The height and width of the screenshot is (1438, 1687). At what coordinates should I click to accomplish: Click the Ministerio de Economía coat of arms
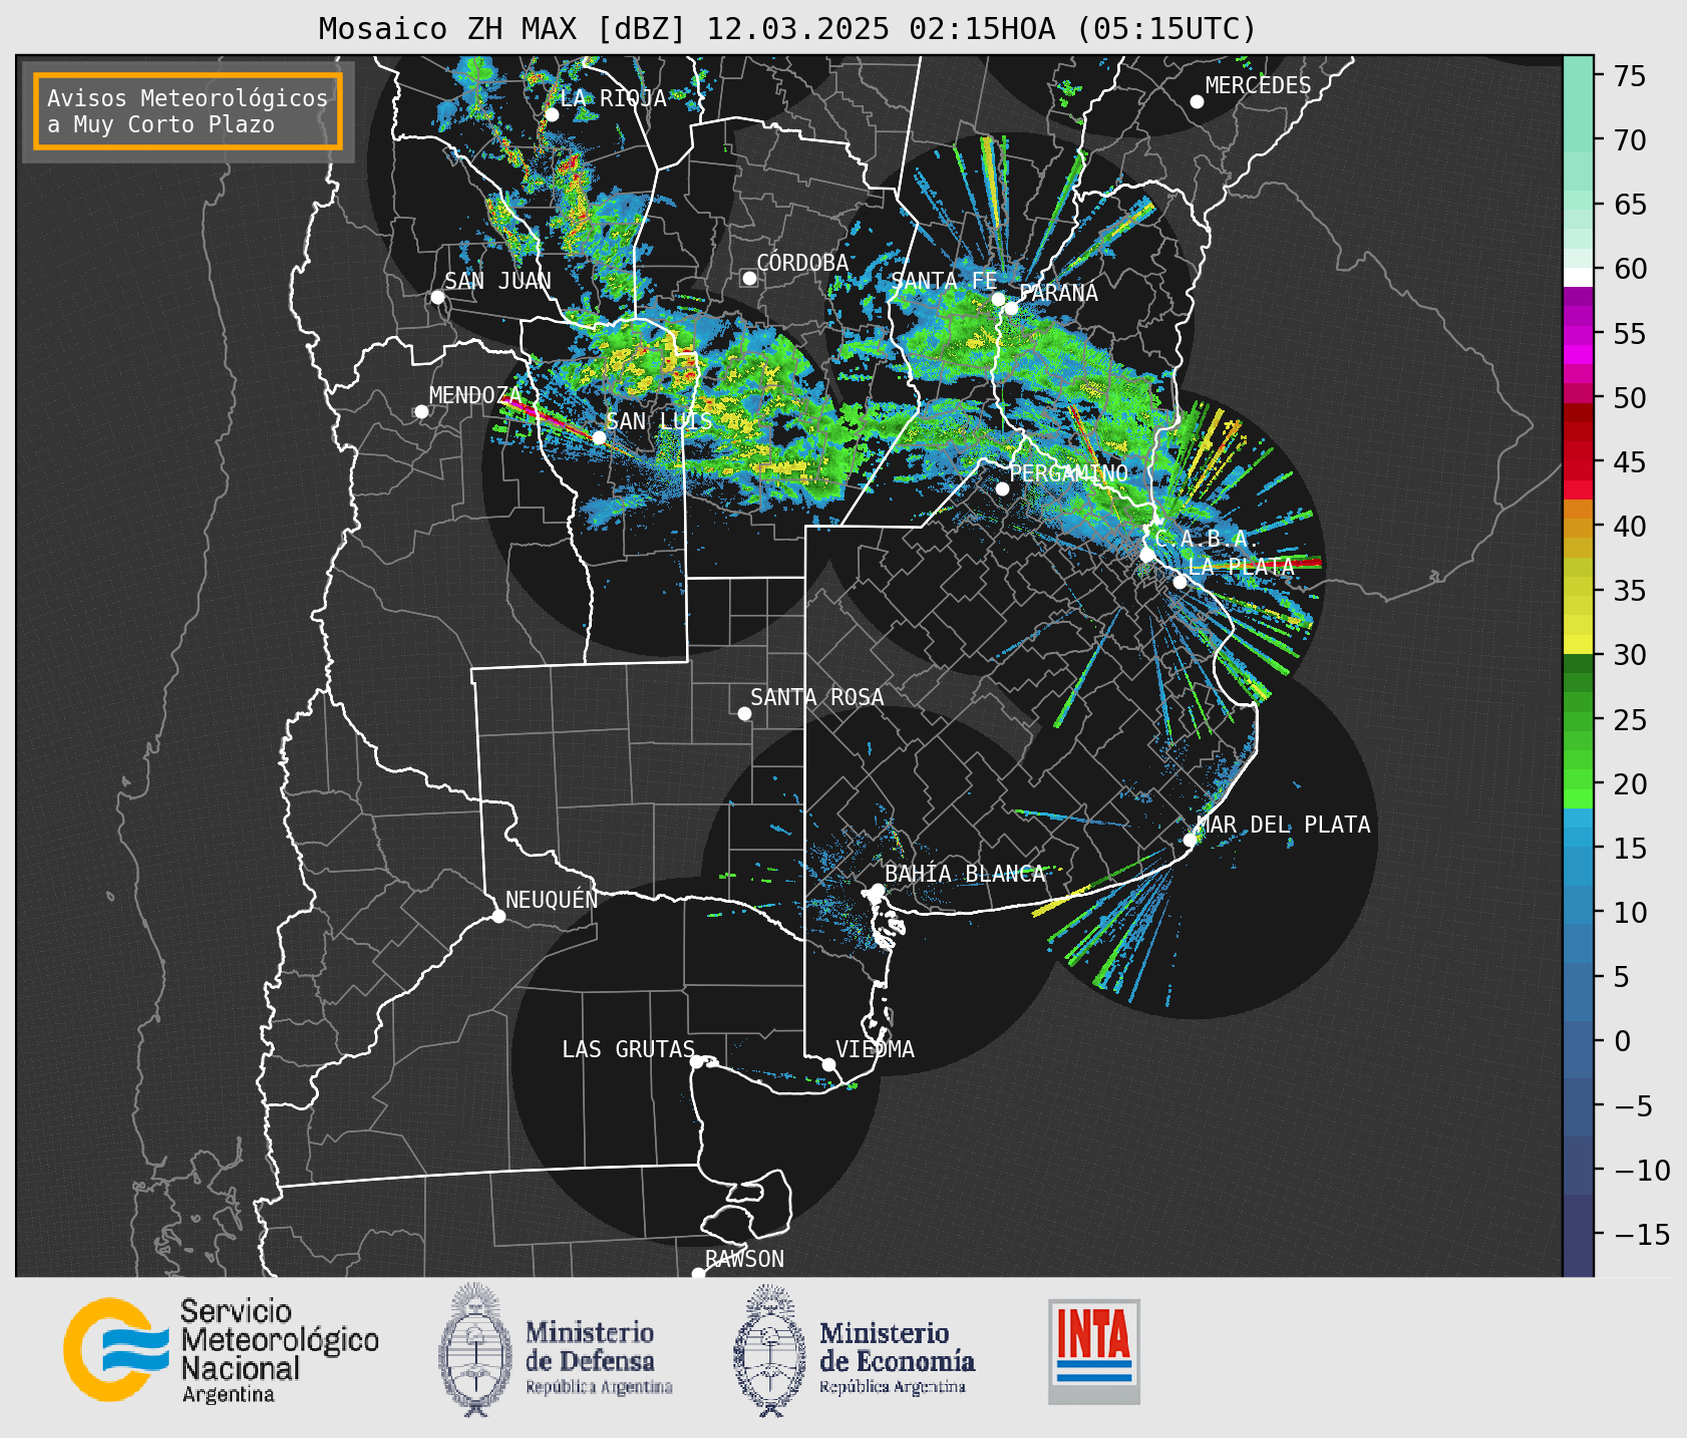point(770,1350)
